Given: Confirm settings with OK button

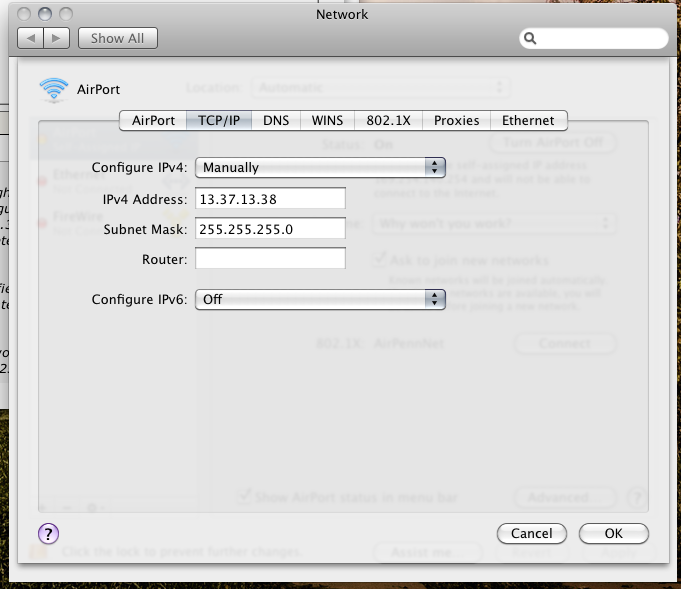Looking at the screenshot, I should tap(614, 533).
